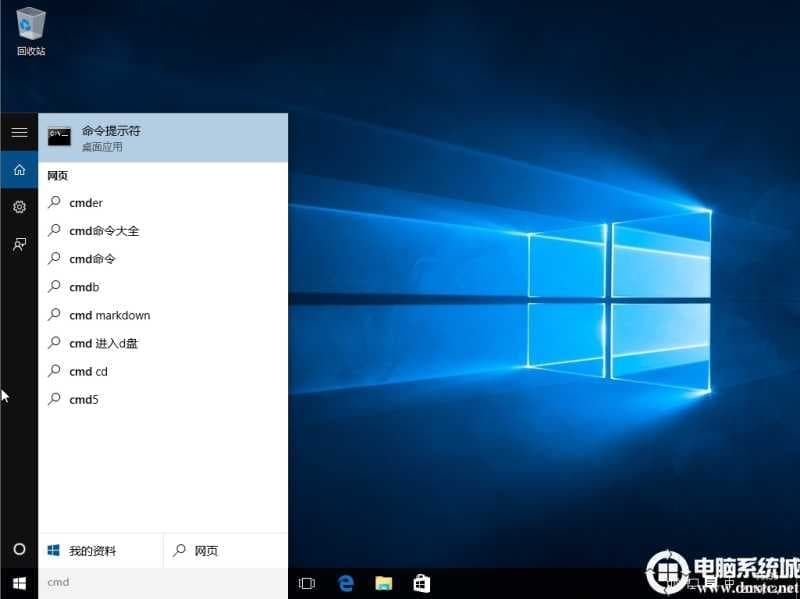The width and height of the screenshot is (800, 599).
Task: Click the cmdb search suggestion
Action: point(83,287)
